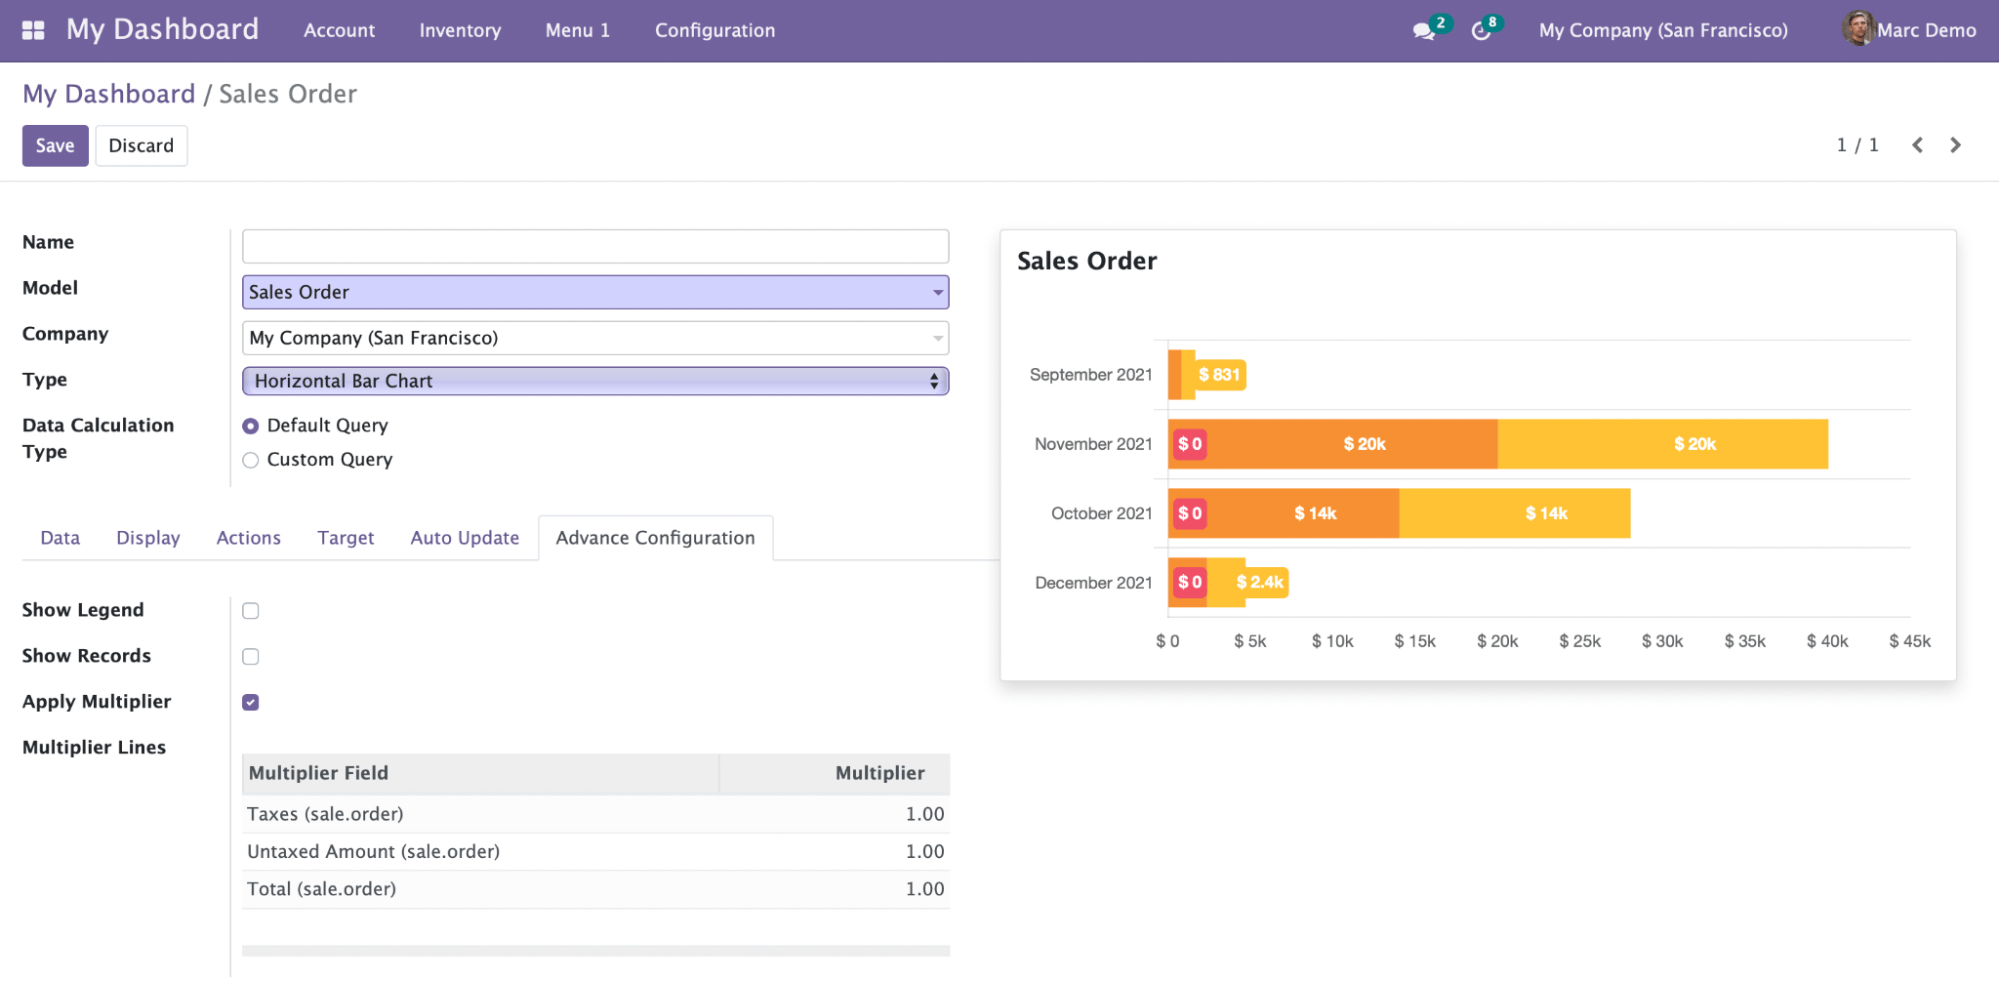Screen dimensions: 1999x1004
Task: Click the multiplier lines horizontal scrollbar
Action: [596, 951]
